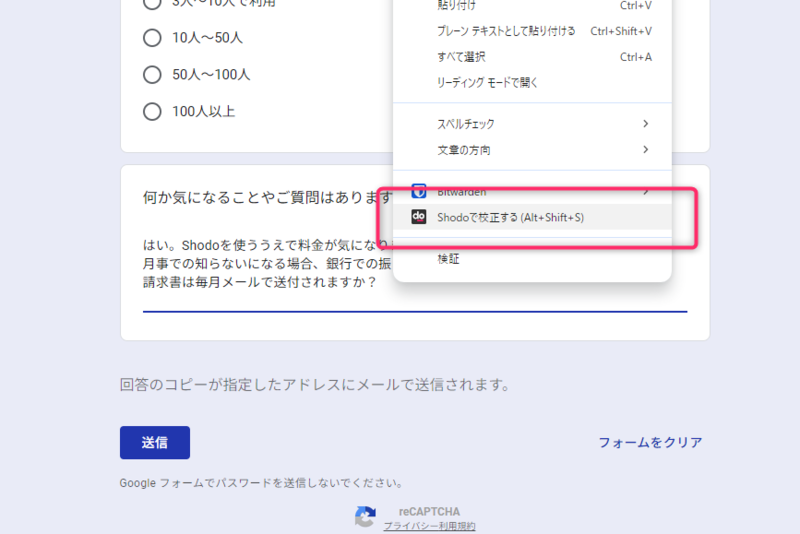Open the reCAPTCHA privacy and terms link
Image resolution: width=800 pixels, height=534 pixels.
tap(430, 526)
